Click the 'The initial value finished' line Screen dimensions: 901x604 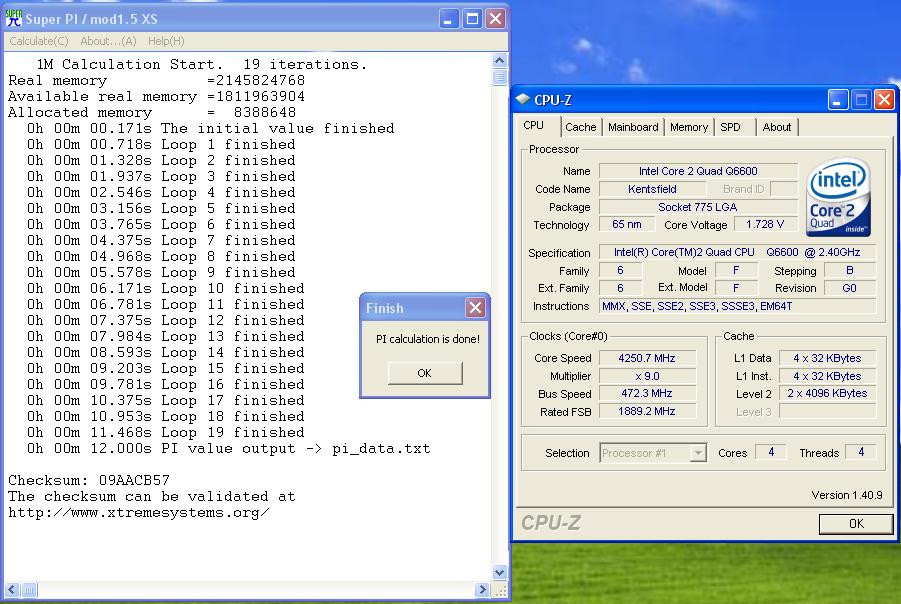point(210,128)
